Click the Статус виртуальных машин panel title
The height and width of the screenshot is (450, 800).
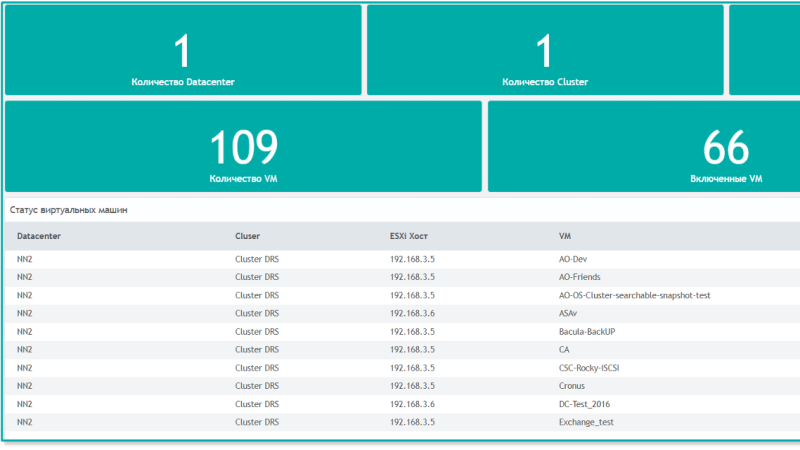click(x=68, y=210)
